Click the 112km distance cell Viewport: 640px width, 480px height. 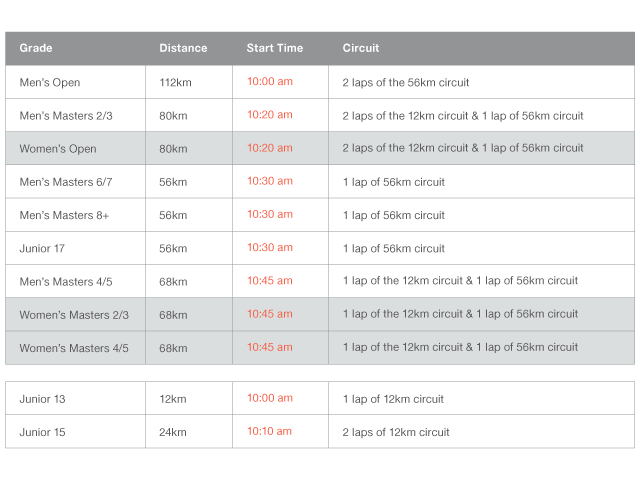tap(175, 83)
